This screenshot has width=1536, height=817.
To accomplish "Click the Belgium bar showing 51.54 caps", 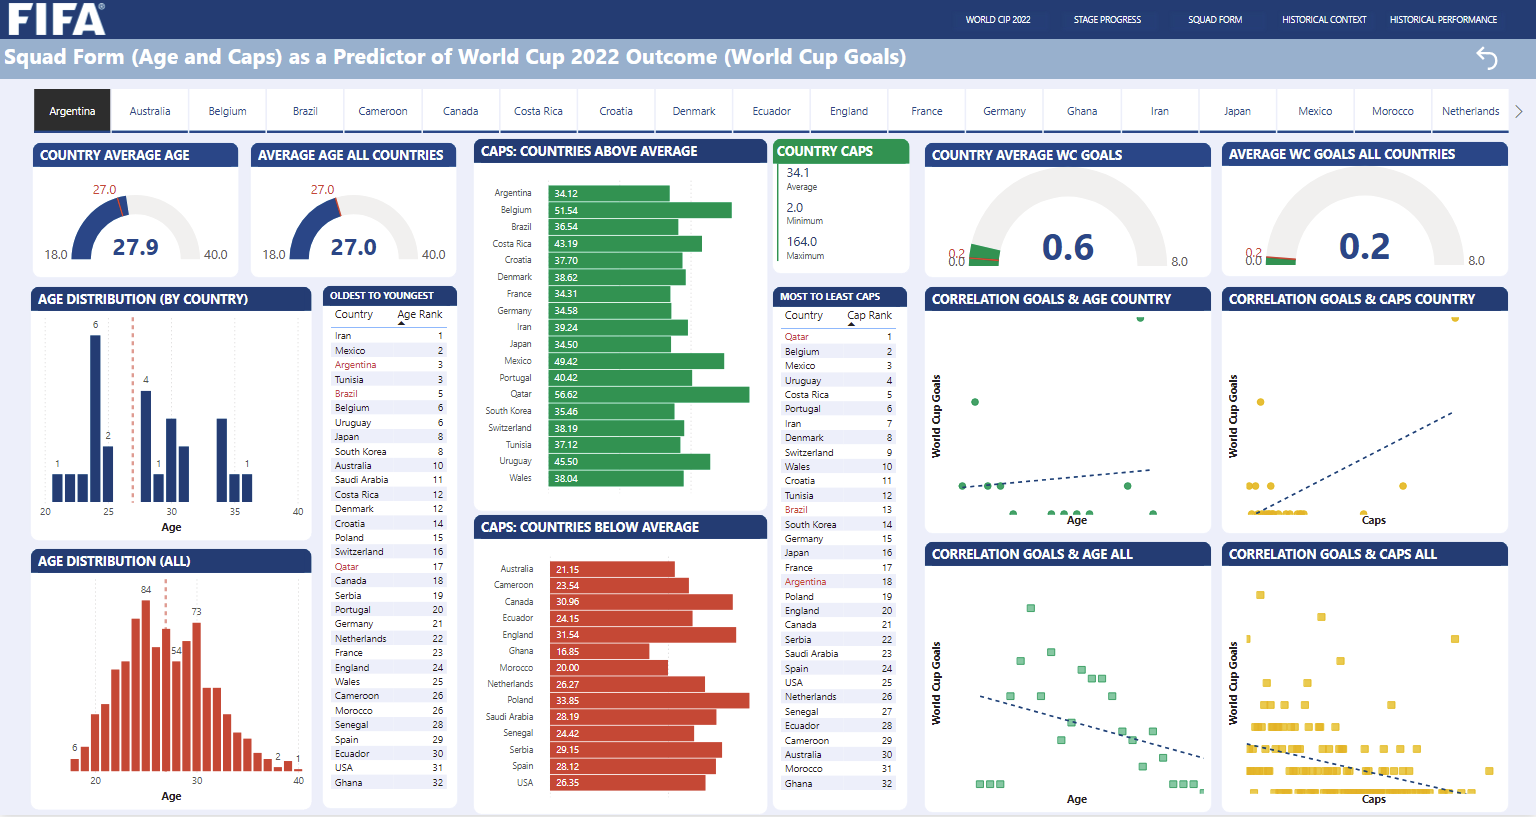I will (640, 210).
